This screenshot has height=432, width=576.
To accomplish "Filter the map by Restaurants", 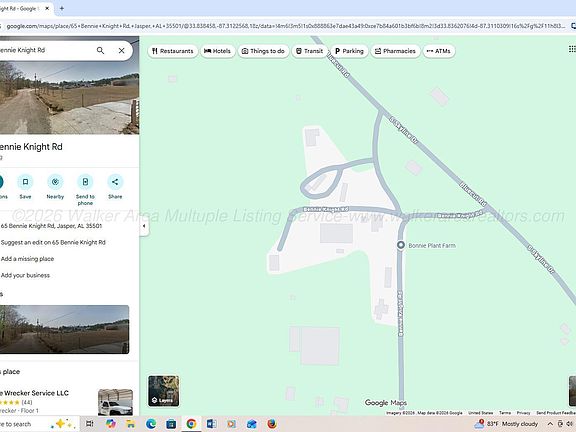I will [173, 51].
